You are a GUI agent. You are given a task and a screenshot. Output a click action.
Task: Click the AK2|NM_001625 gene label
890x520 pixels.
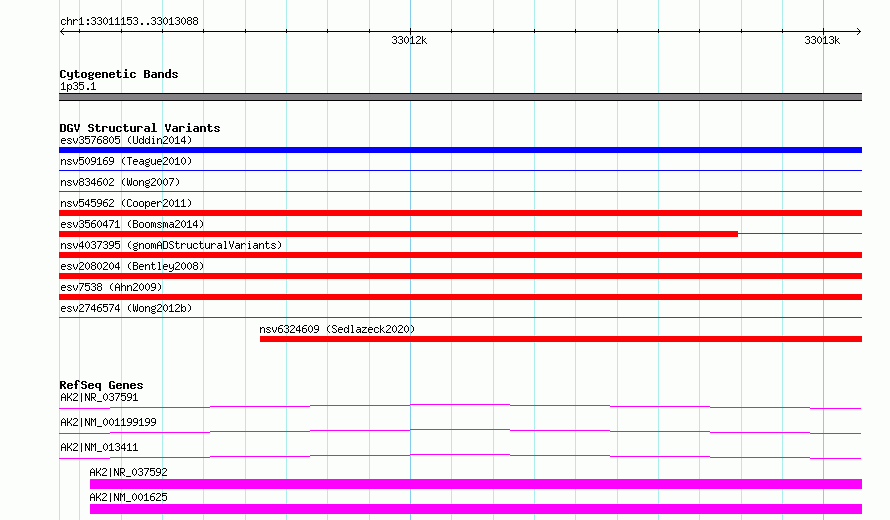[x=128, y=497]
